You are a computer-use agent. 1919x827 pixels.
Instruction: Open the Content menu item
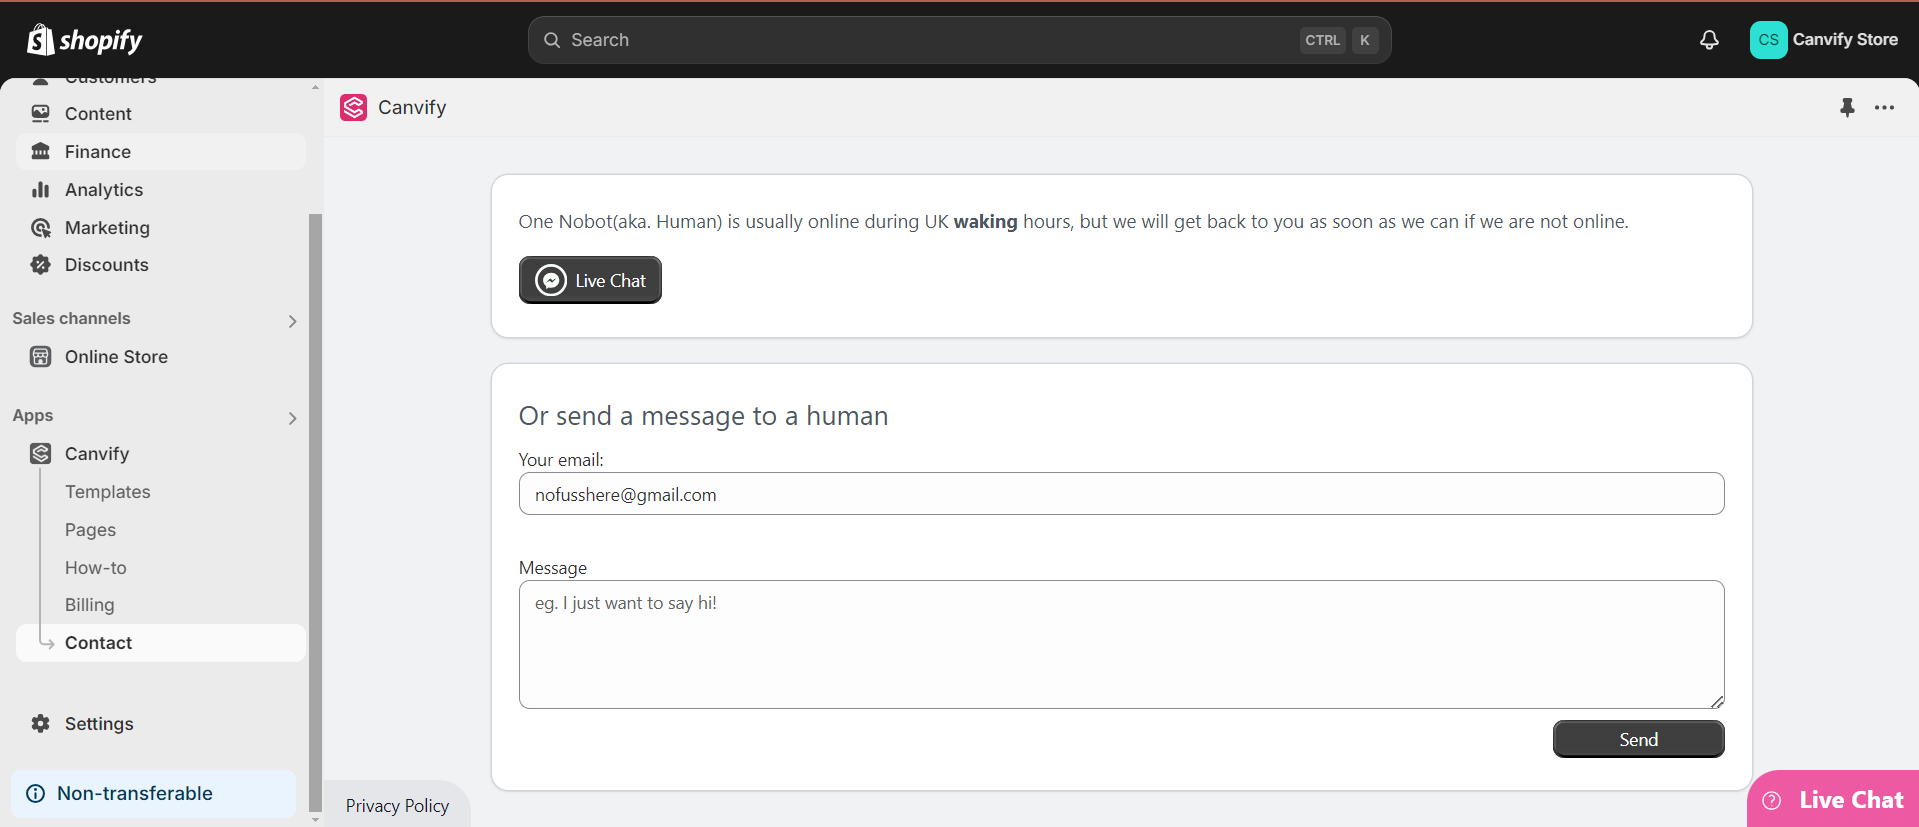[x=161, y=114]
